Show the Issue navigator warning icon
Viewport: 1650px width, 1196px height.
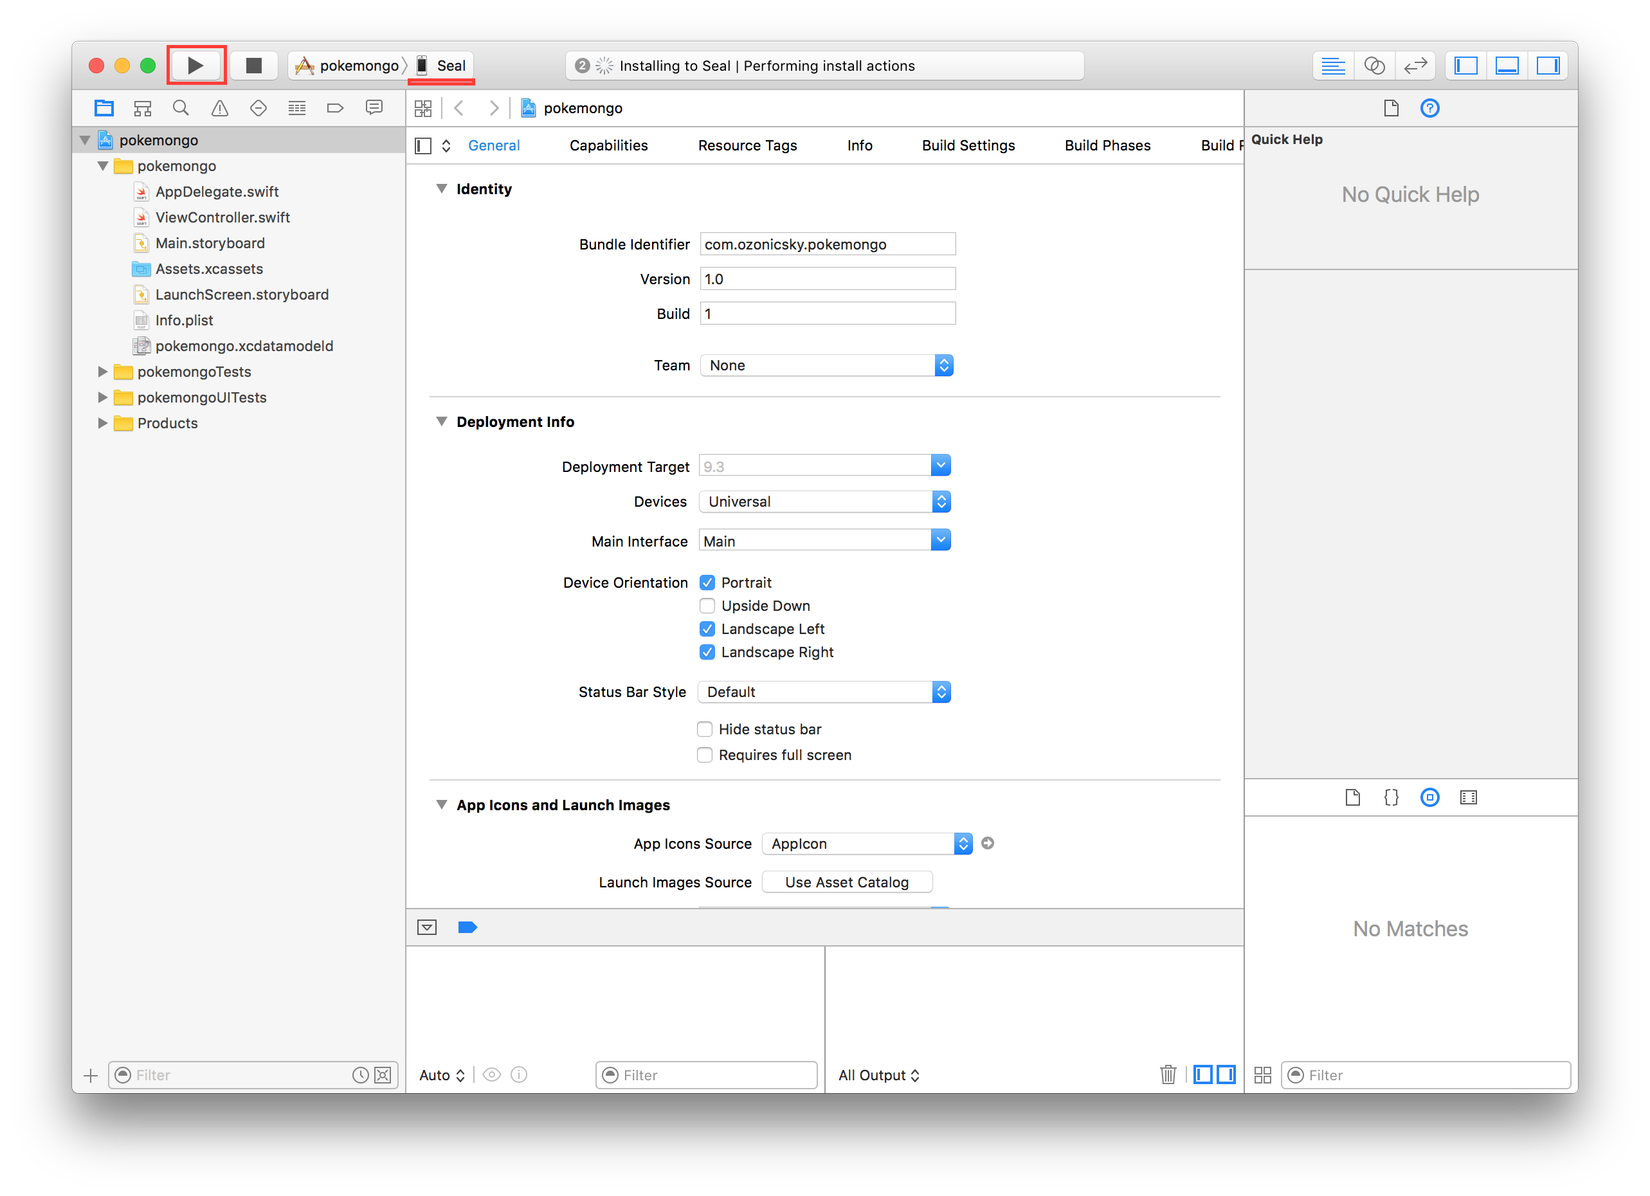[220, 108]
